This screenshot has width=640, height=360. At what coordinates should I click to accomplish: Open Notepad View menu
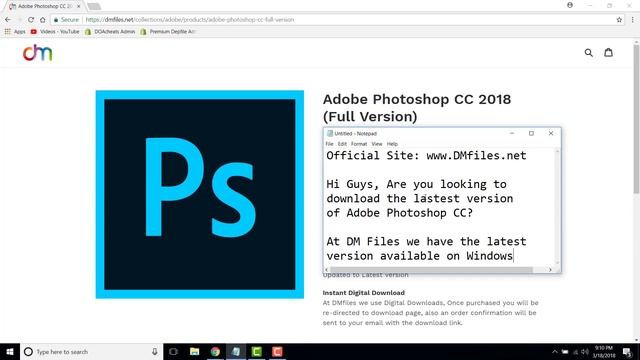click(x=377, y=144)
